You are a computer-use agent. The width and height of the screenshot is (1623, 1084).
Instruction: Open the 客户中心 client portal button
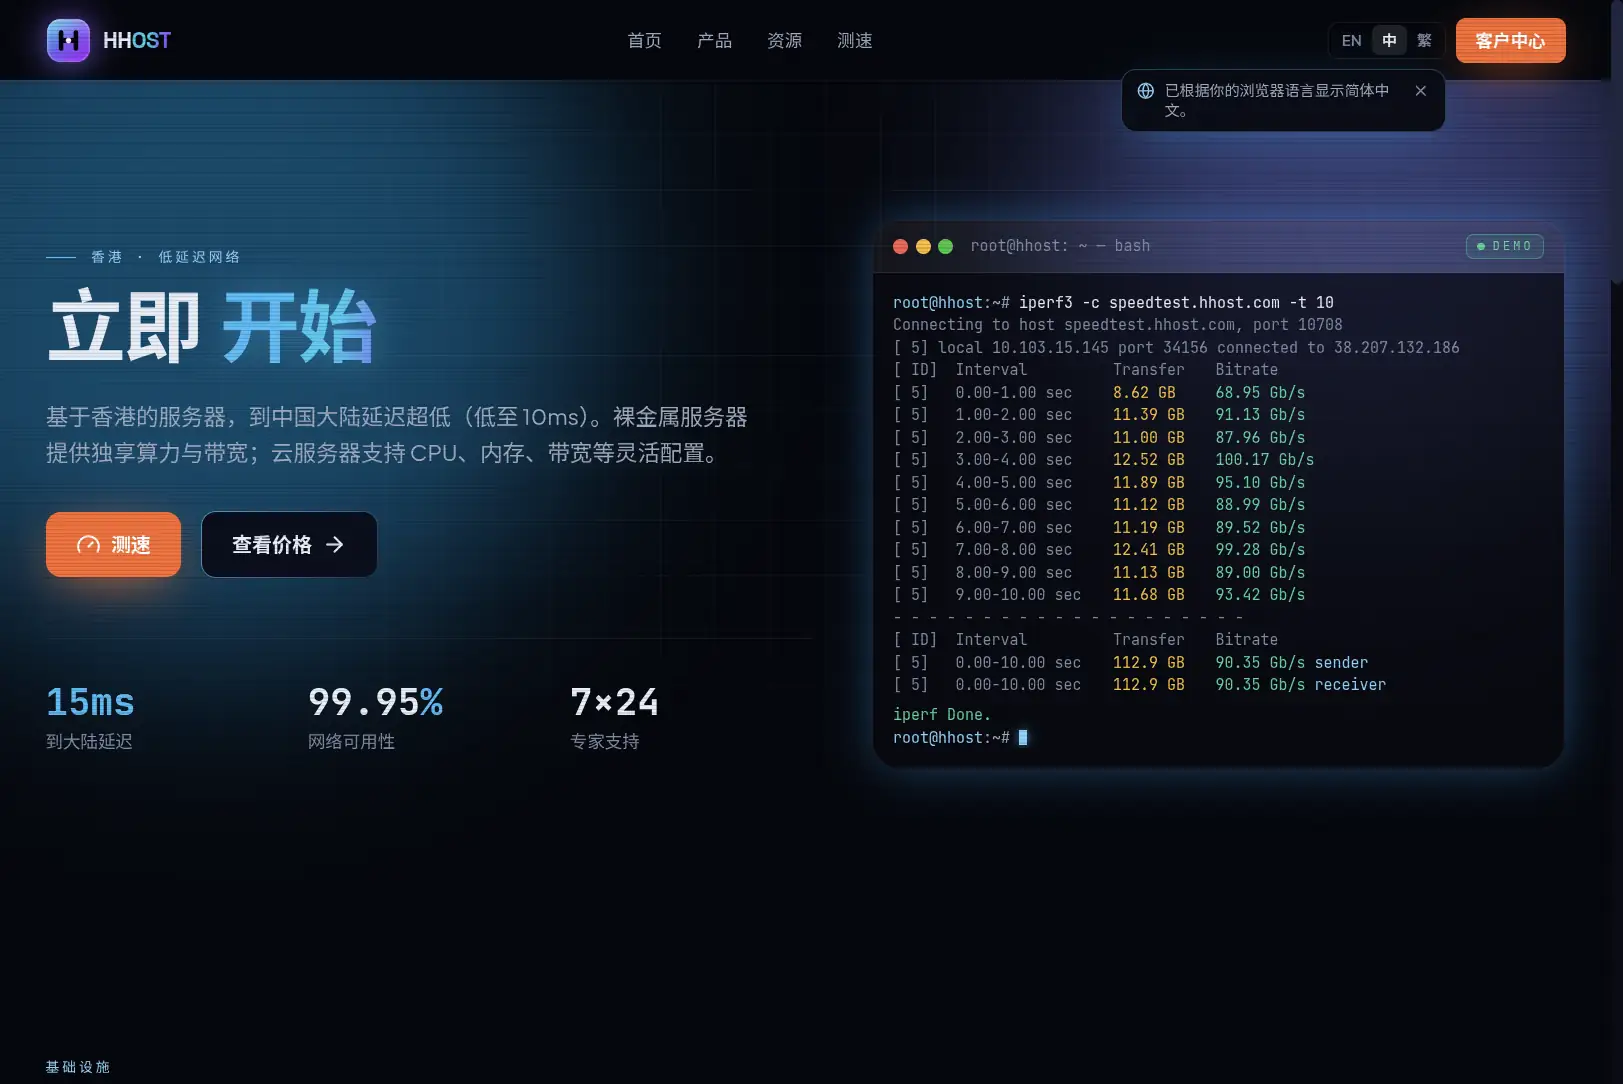tap(1510, 41)
